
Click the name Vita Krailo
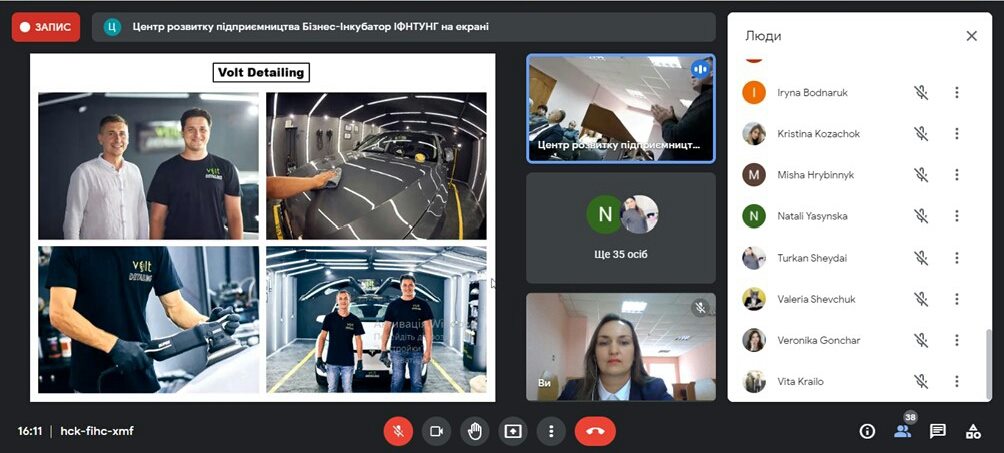coord(800,381)
